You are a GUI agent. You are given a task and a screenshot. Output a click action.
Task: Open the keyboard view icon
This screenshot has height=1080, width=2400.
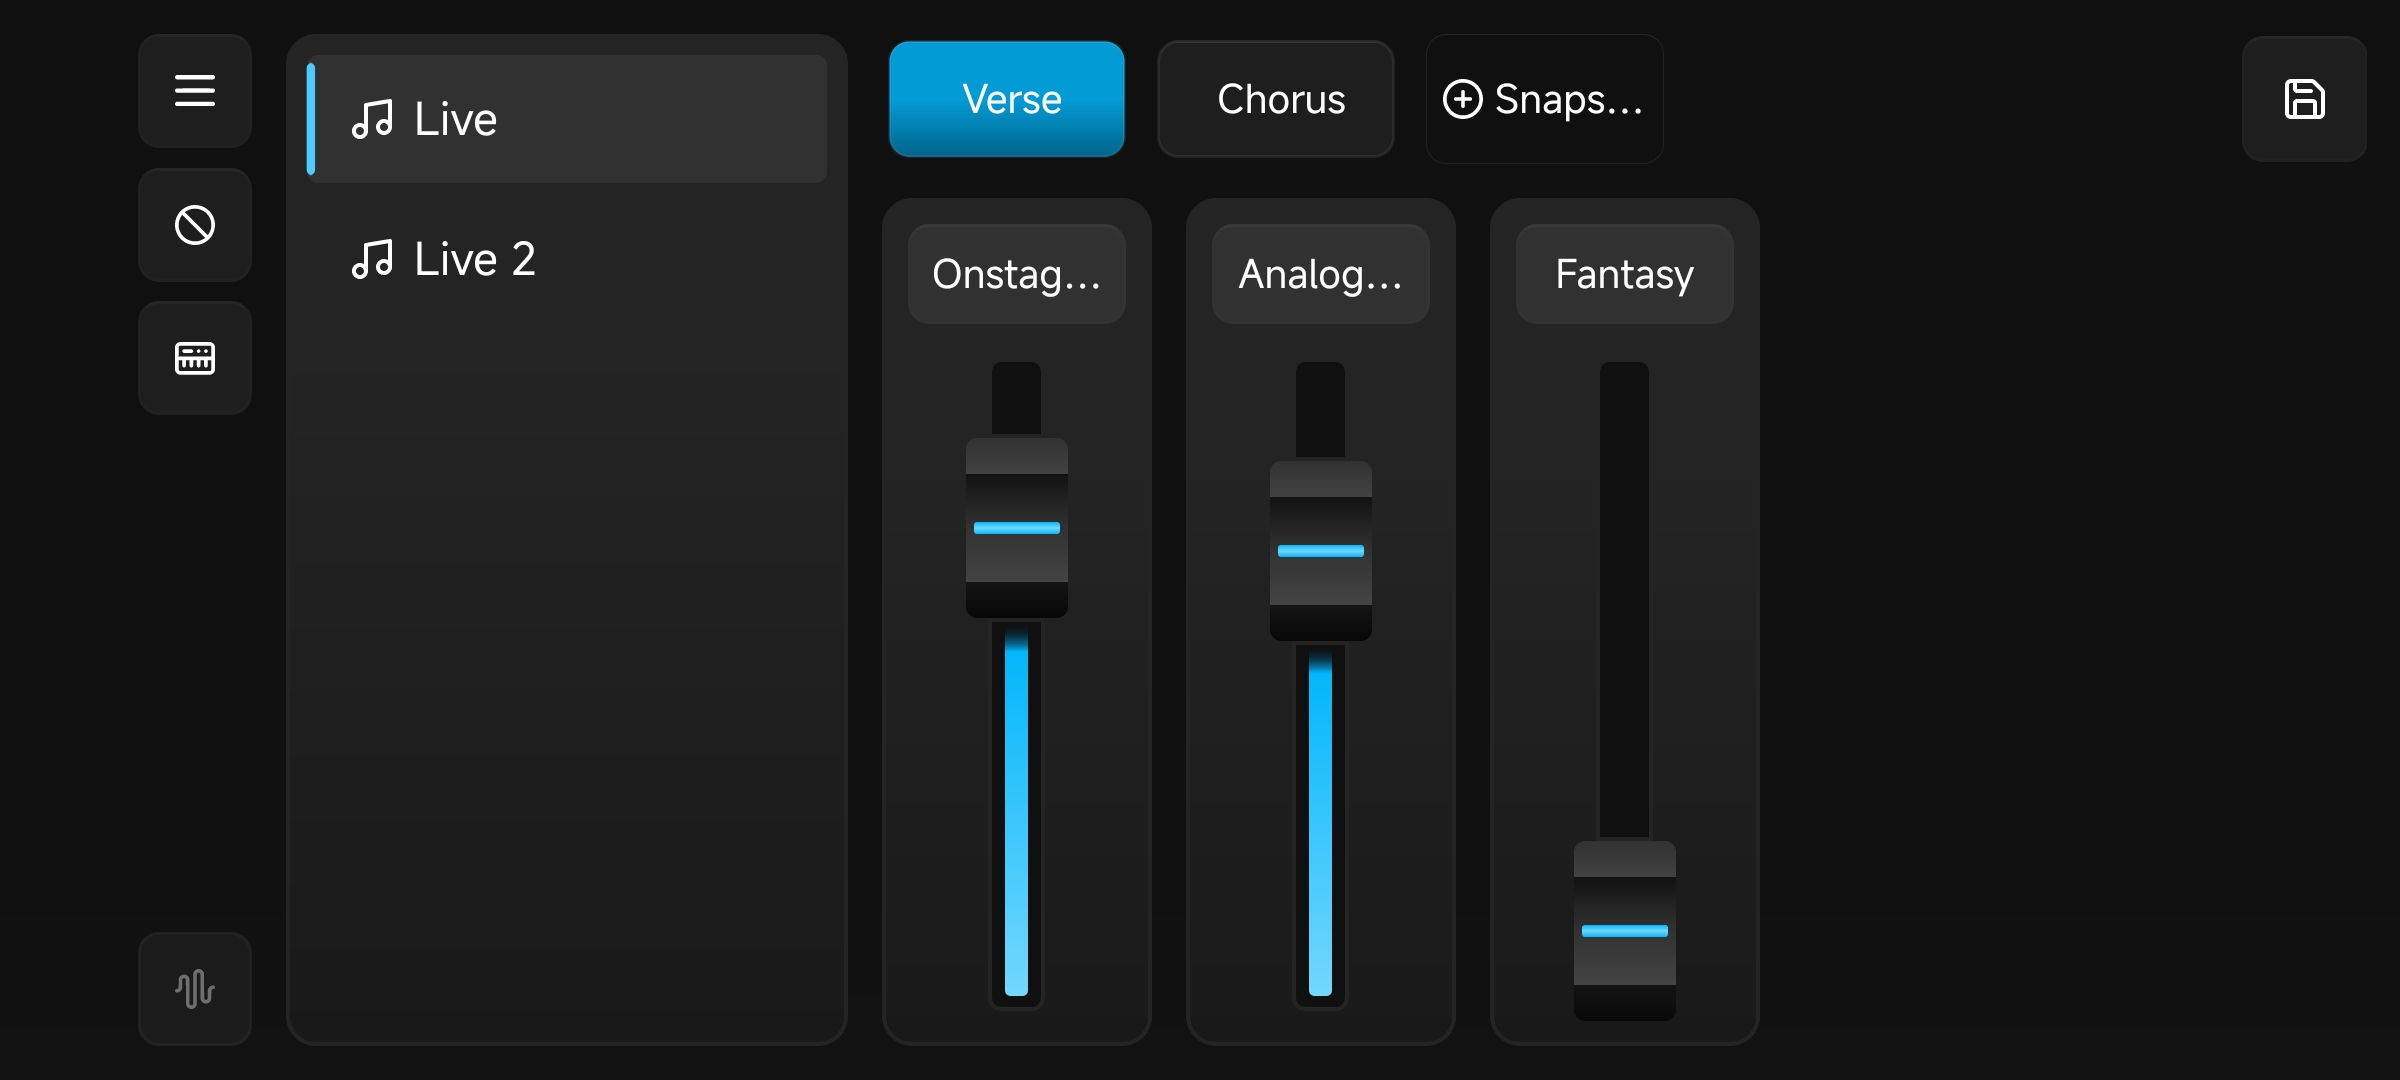[195, 358]
